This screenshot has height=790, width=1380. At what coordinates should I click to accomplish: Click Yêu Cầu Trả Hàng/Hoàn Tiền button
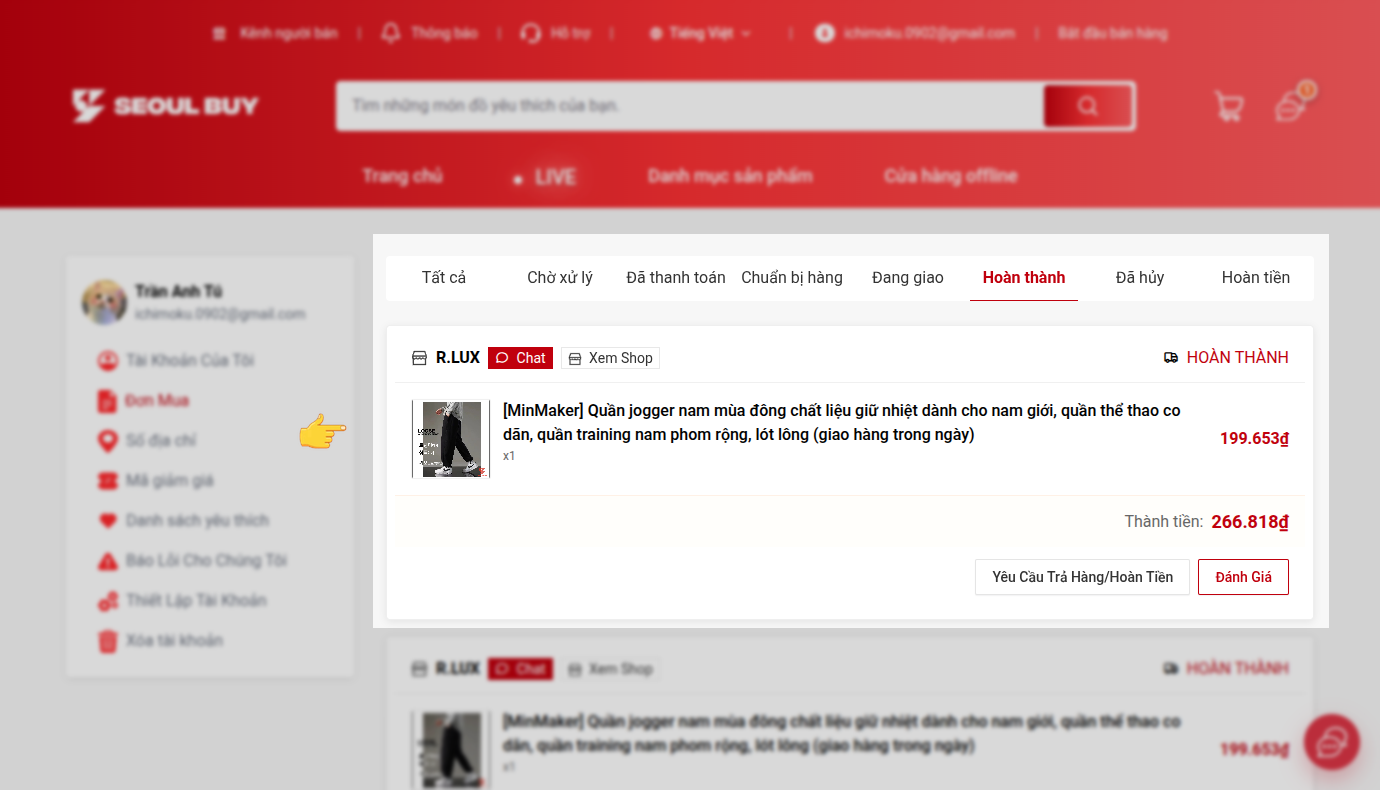pyautogui.click(x=1081, y=577)
